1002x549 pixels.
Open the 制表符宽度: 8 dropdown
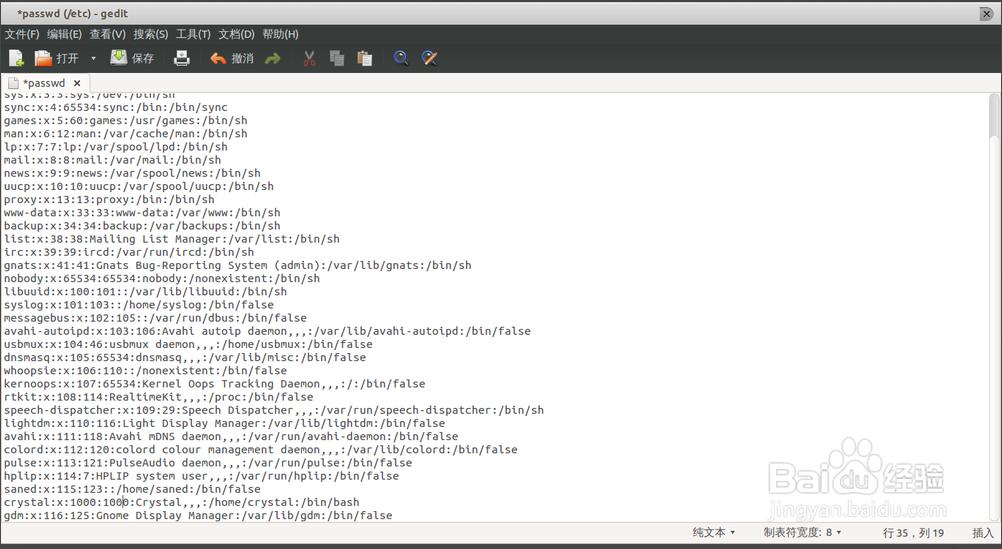pos(802,532)
